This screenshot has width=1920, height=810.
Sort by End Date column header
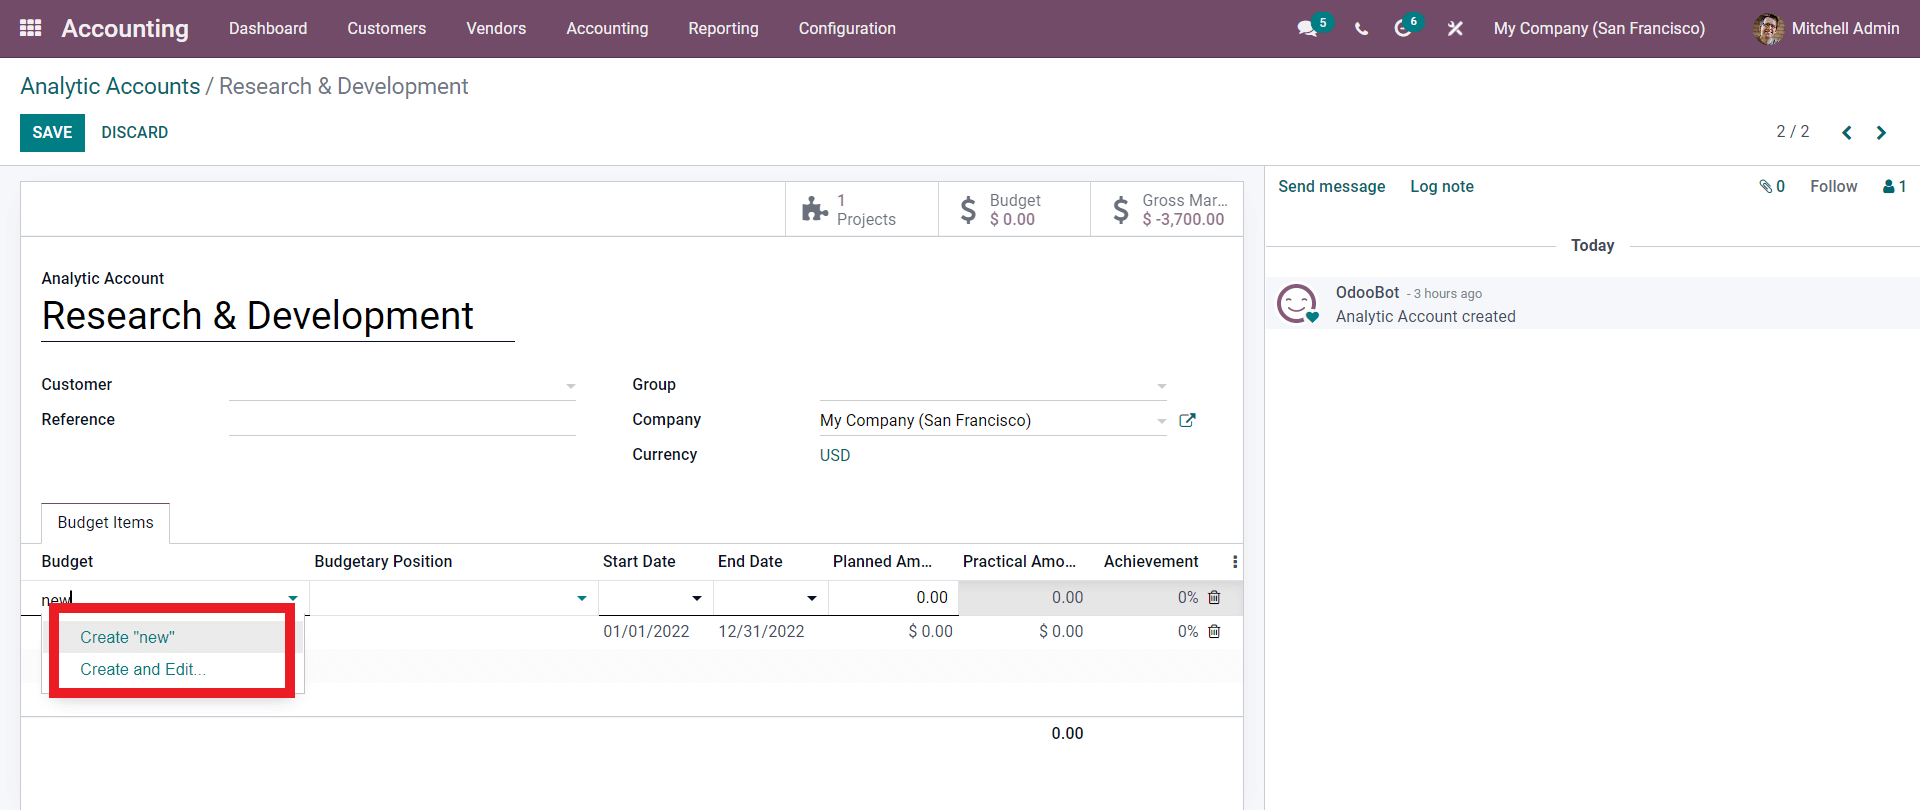tap(750, 562)
